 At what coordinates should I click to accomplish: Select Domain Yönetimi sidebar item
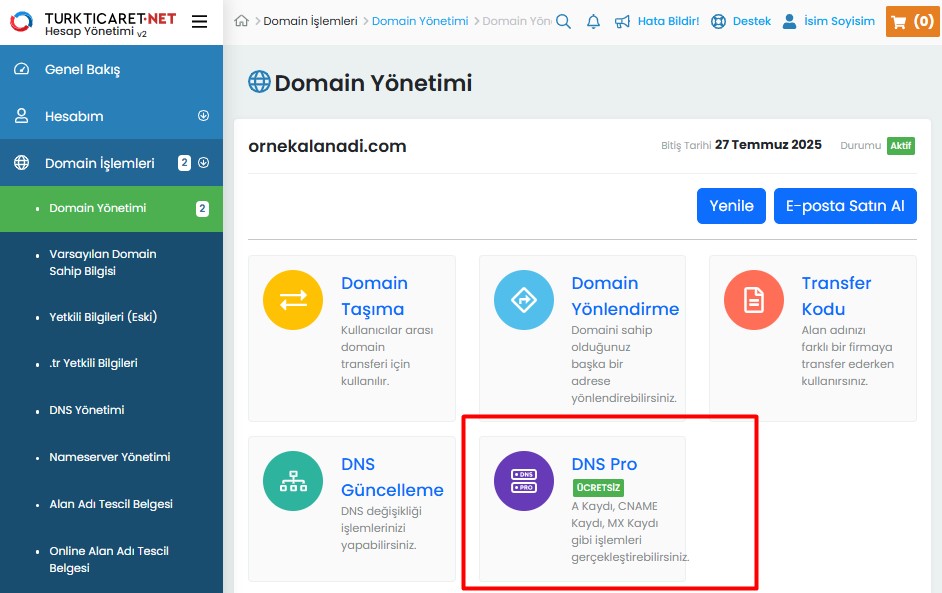coord(111,208)
